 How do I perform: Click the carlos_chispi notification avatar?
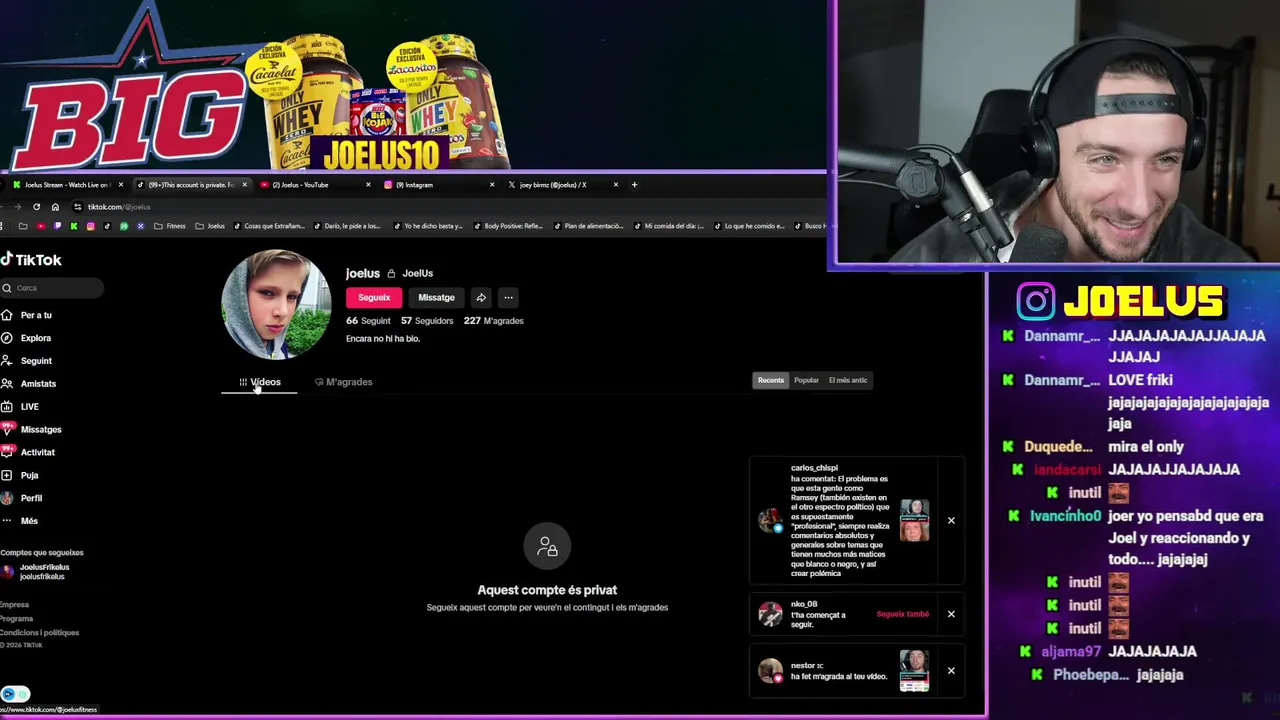(770, 520)
